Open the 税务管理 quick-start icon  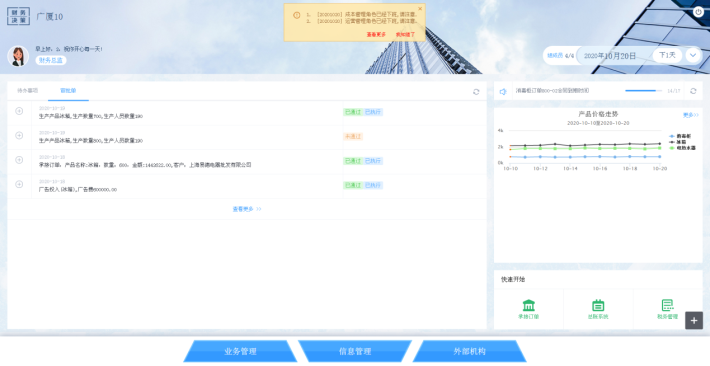[667, 305]
